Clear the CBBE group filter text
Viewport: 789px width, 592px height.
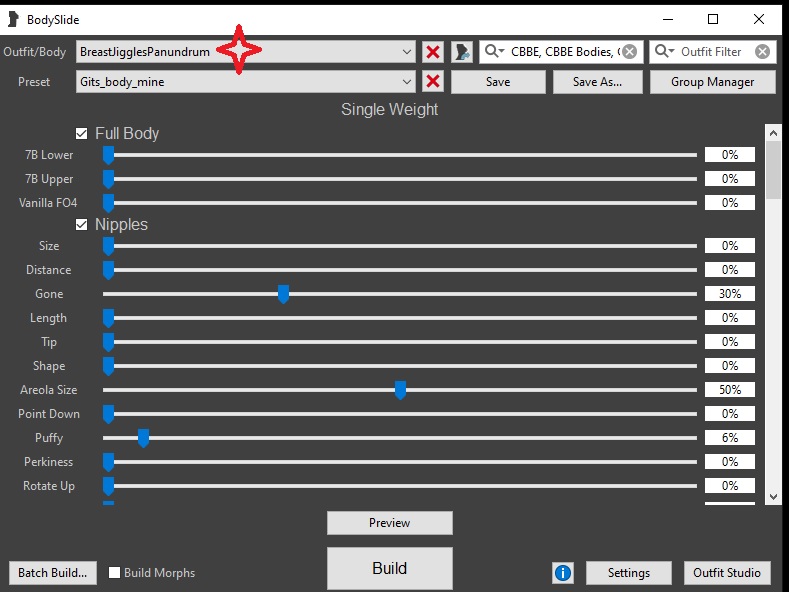629,52
